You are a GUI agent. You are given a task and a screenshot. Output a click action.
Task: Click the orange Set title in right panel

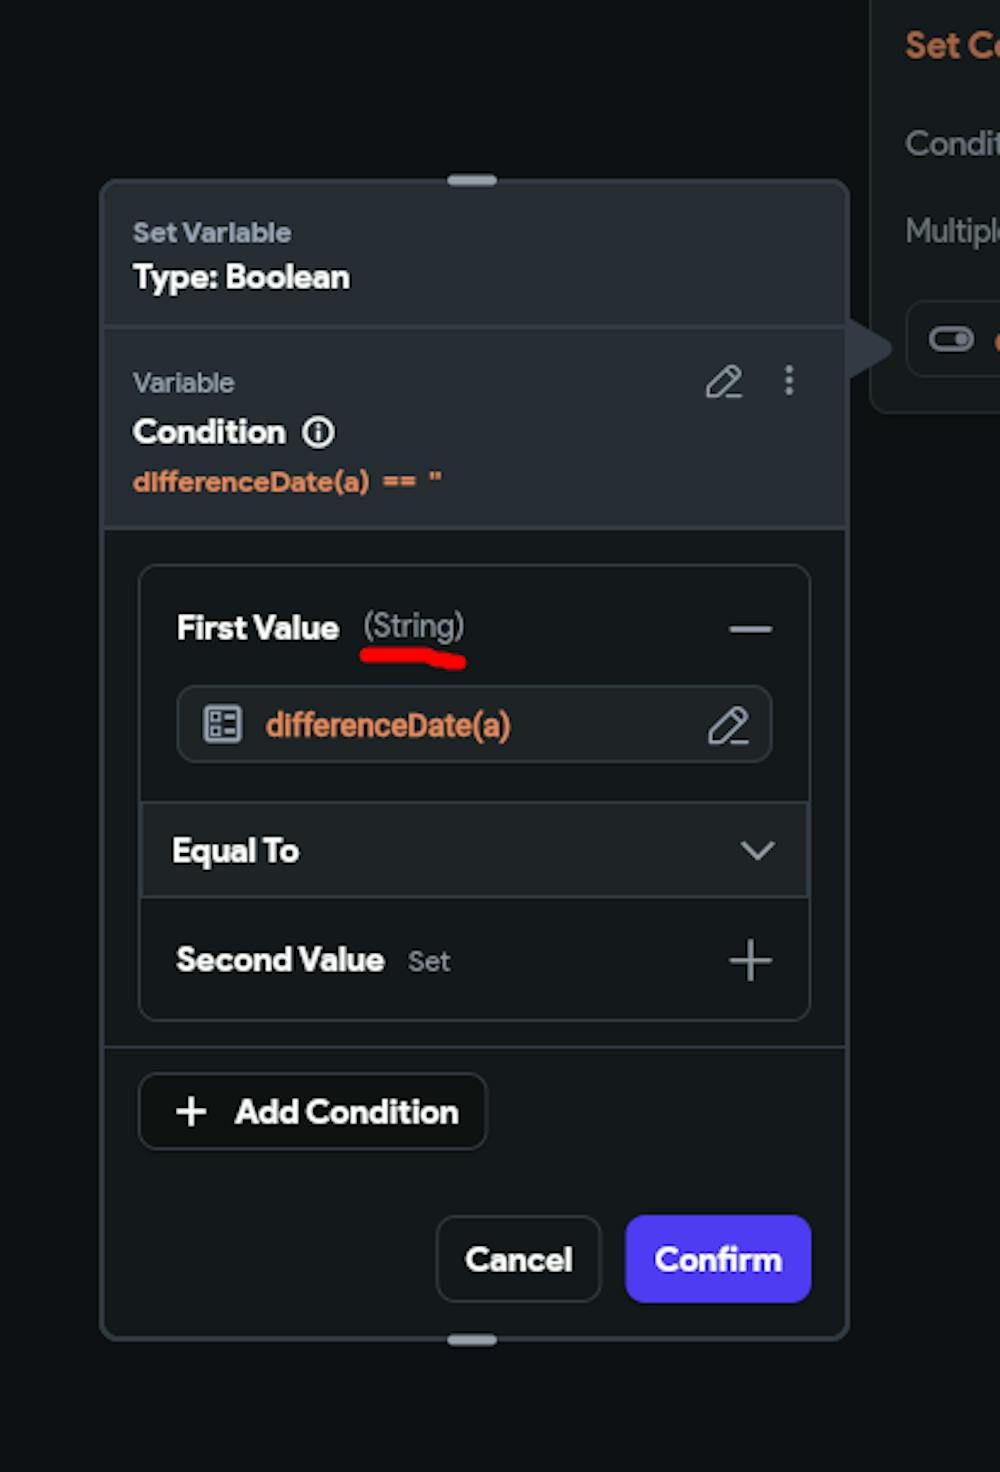[x=950, y=46]
